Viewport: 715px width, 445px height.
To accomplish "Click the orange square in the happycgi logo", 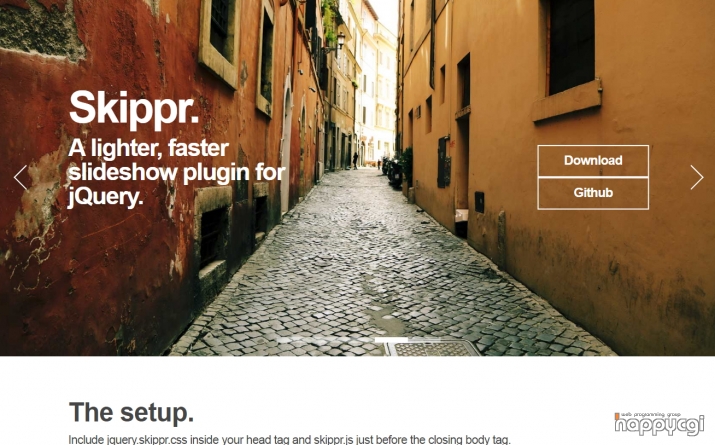I will 617,416.
